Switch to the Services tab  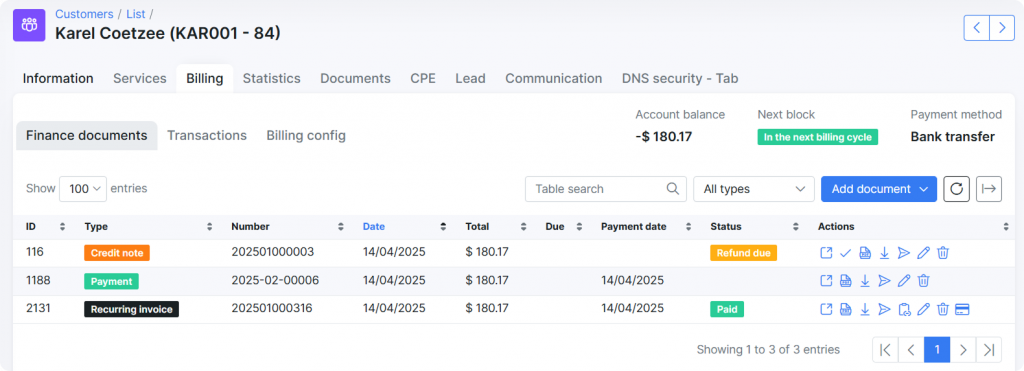(x=140, y=78)
